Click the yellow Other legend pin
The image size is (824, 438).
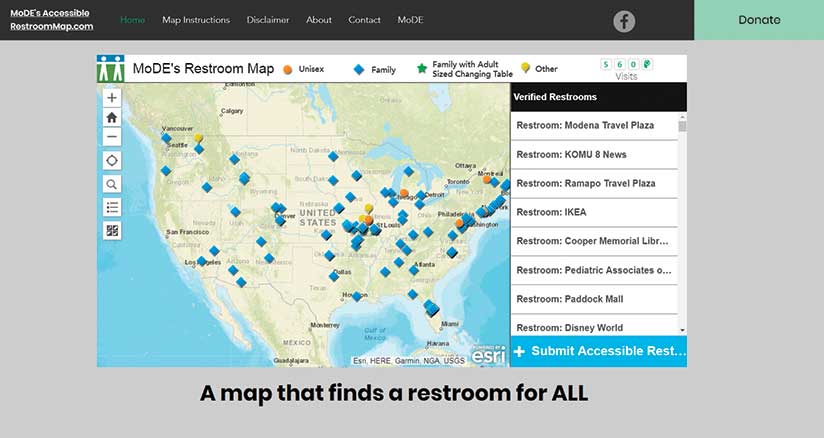[525, 68]
